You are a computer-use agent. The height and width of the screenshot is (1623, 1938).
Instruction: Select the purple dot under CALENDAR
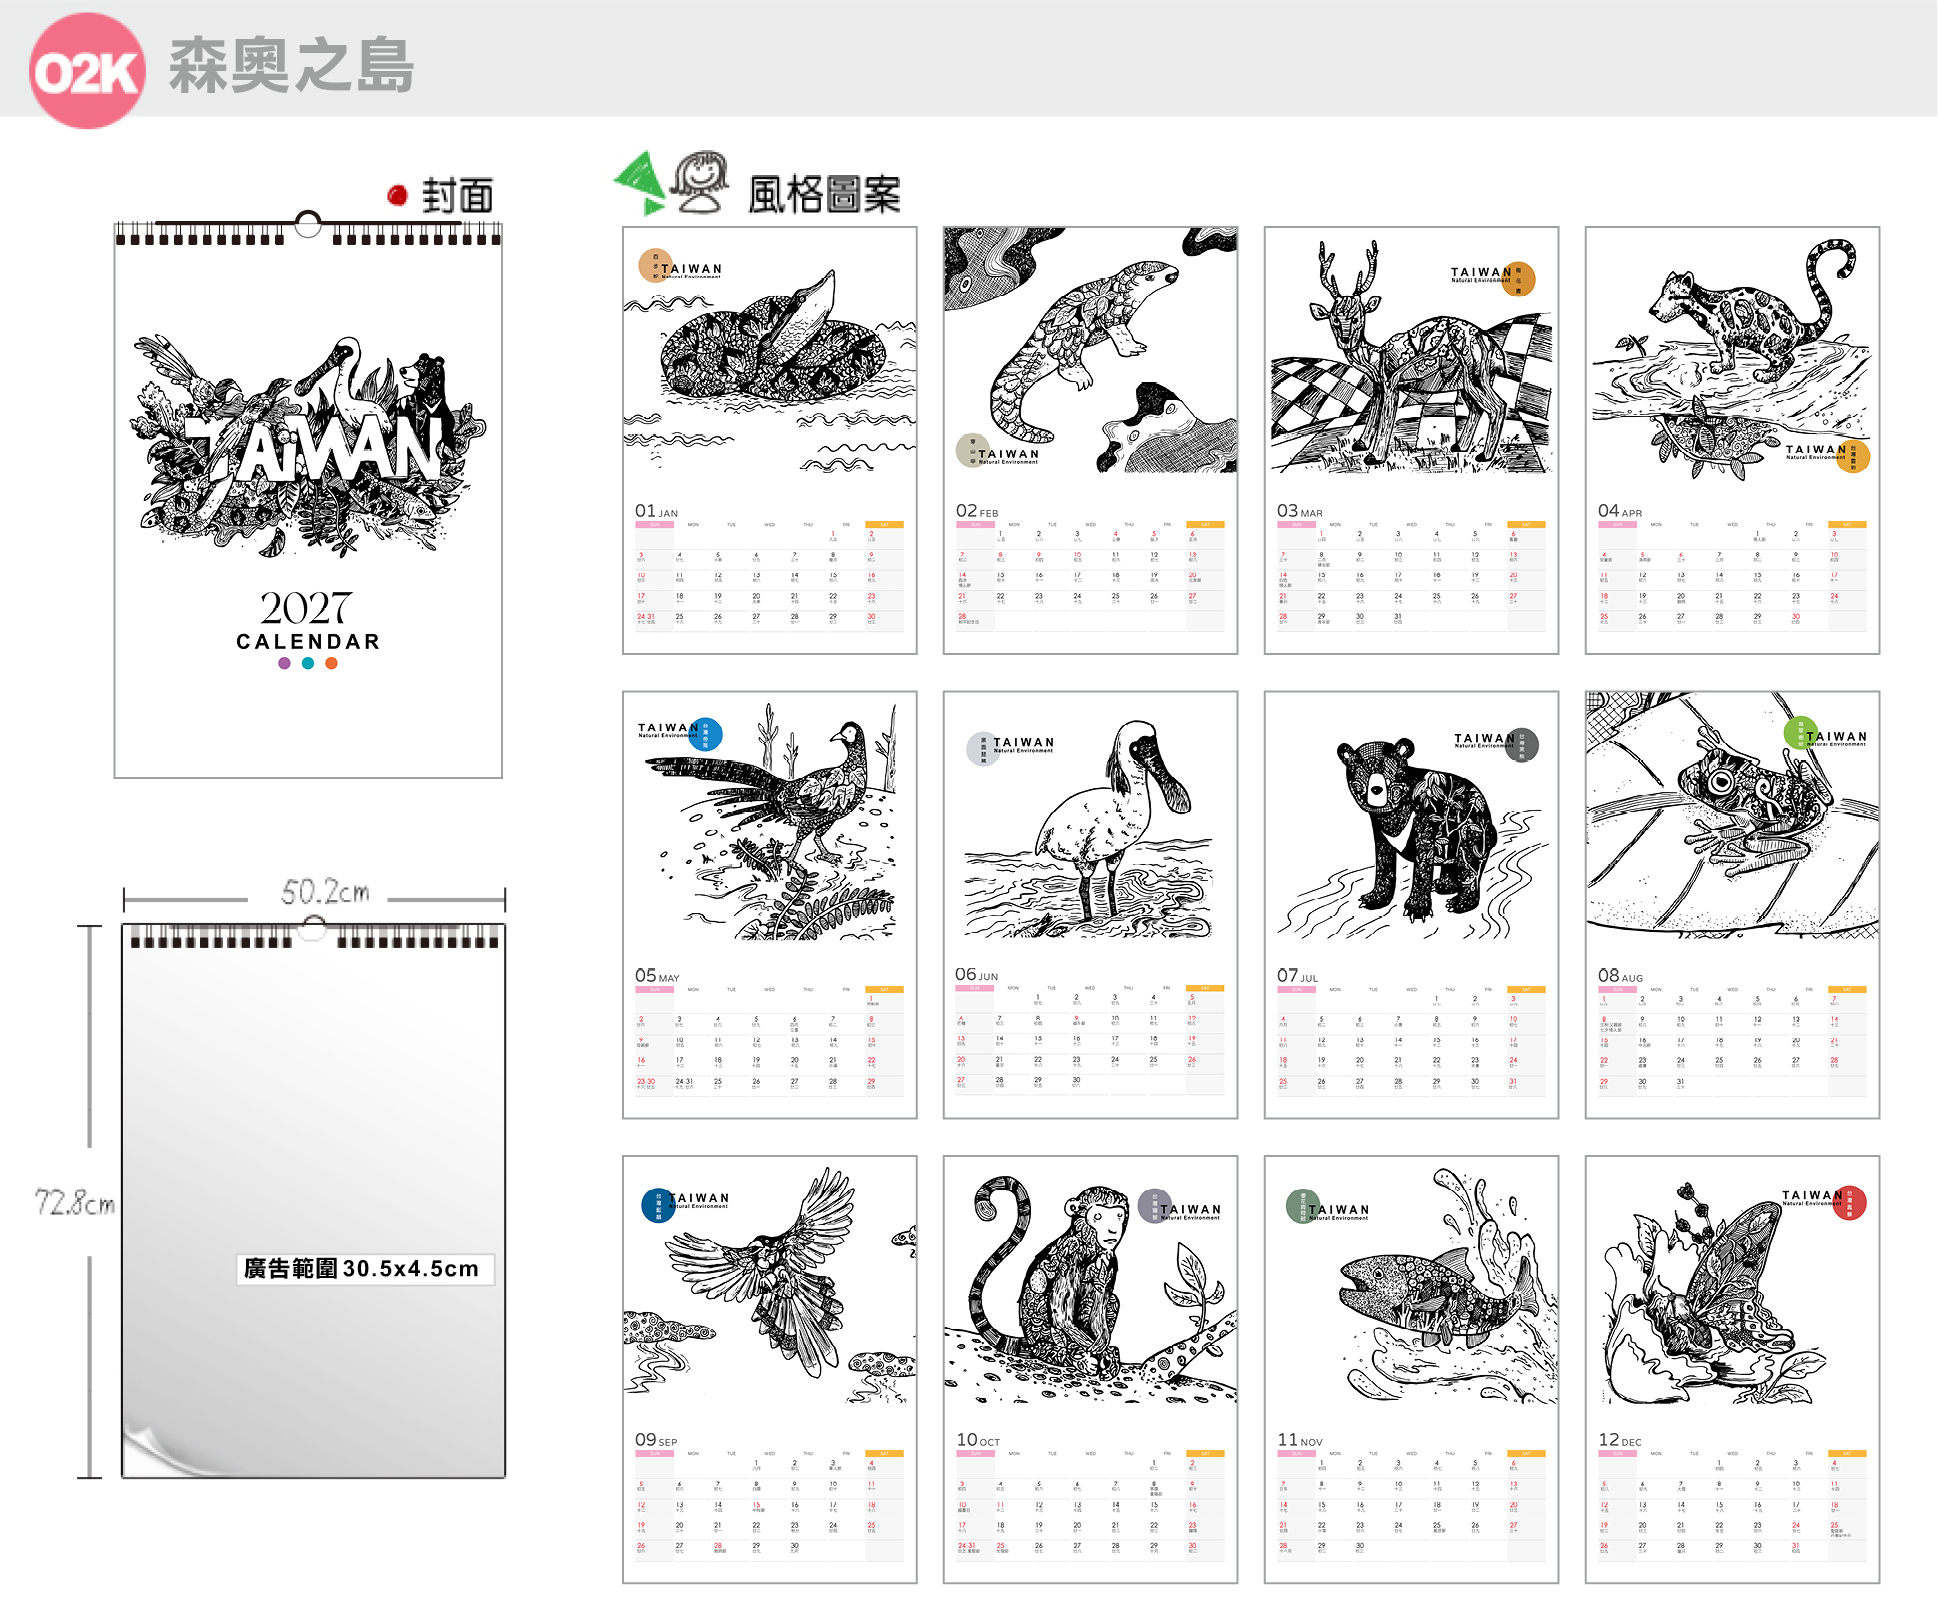coord(285,663)
